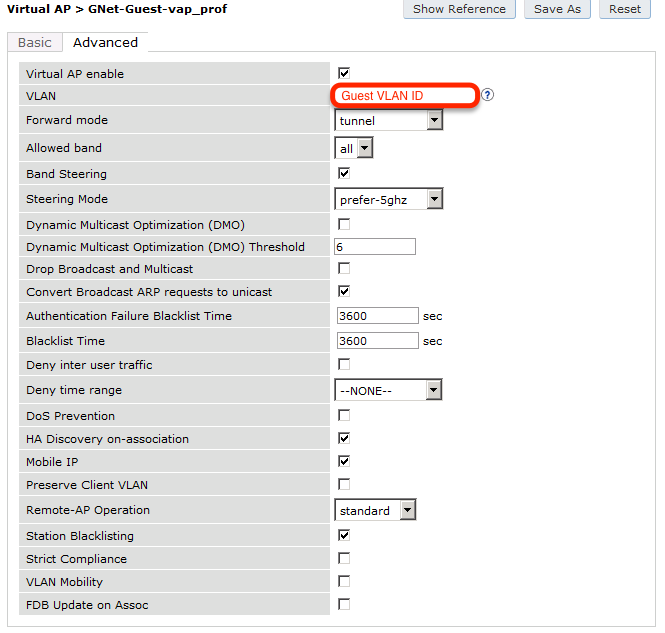Screen dimensions: 665x633
Task: Switch to the Basic tab
Action: (35, 42)
